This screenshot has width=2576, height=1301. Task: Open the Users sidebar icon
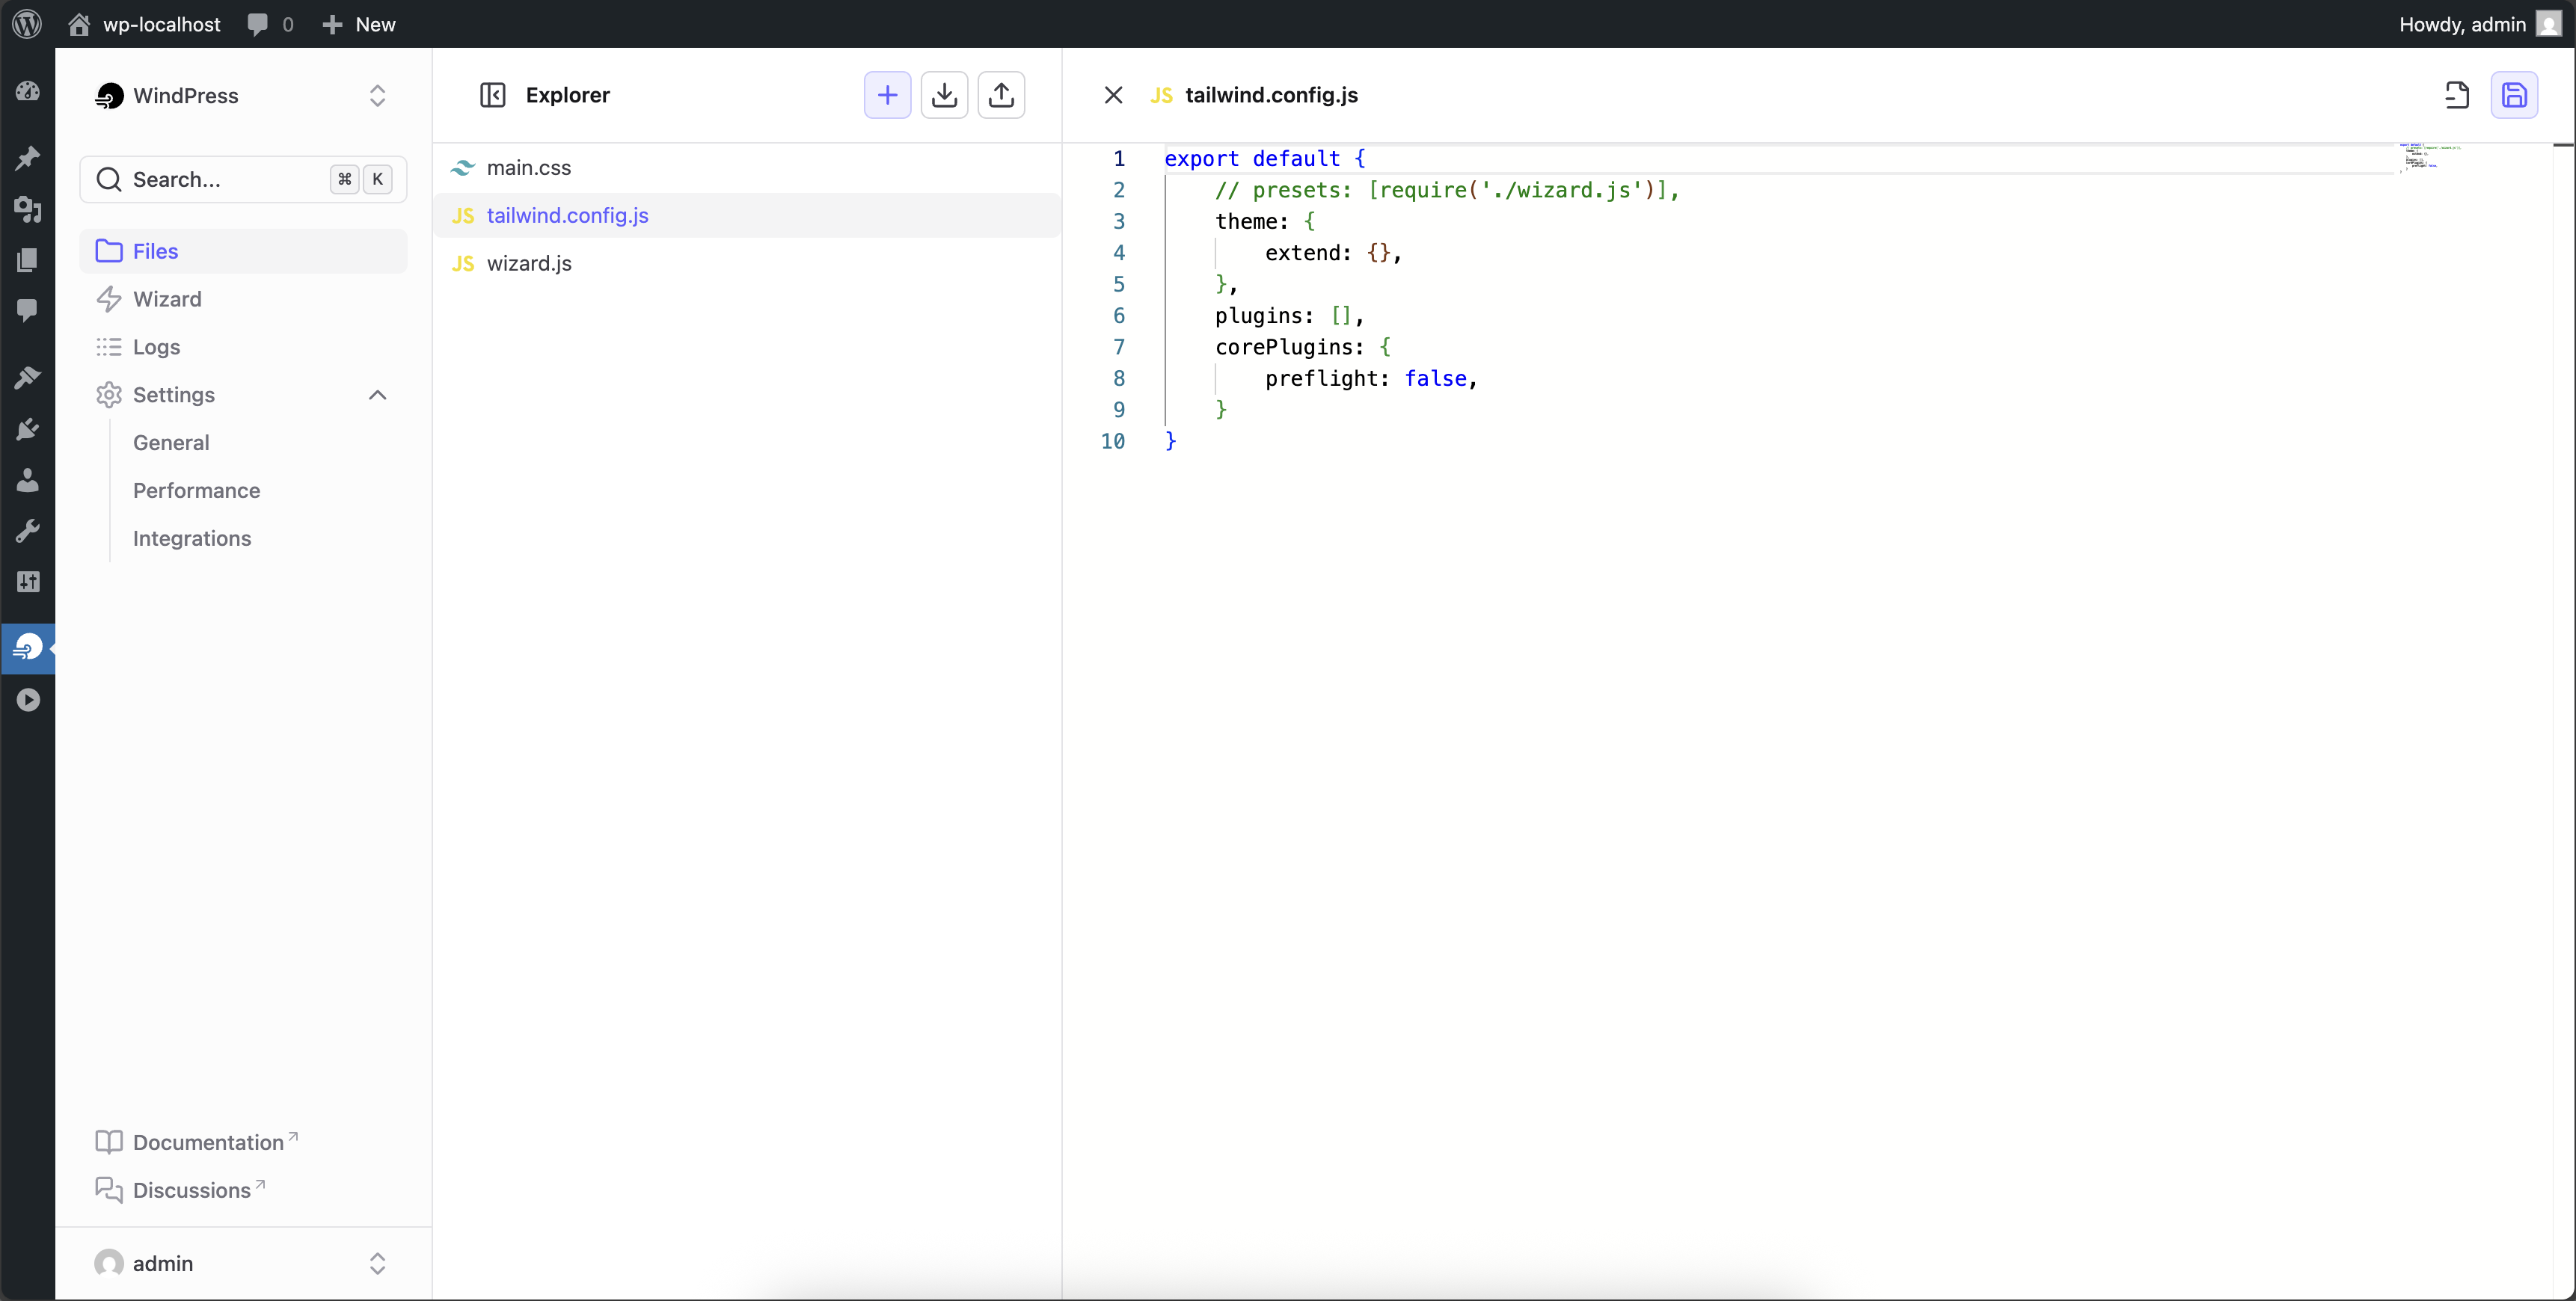click(x=28, y=480)
